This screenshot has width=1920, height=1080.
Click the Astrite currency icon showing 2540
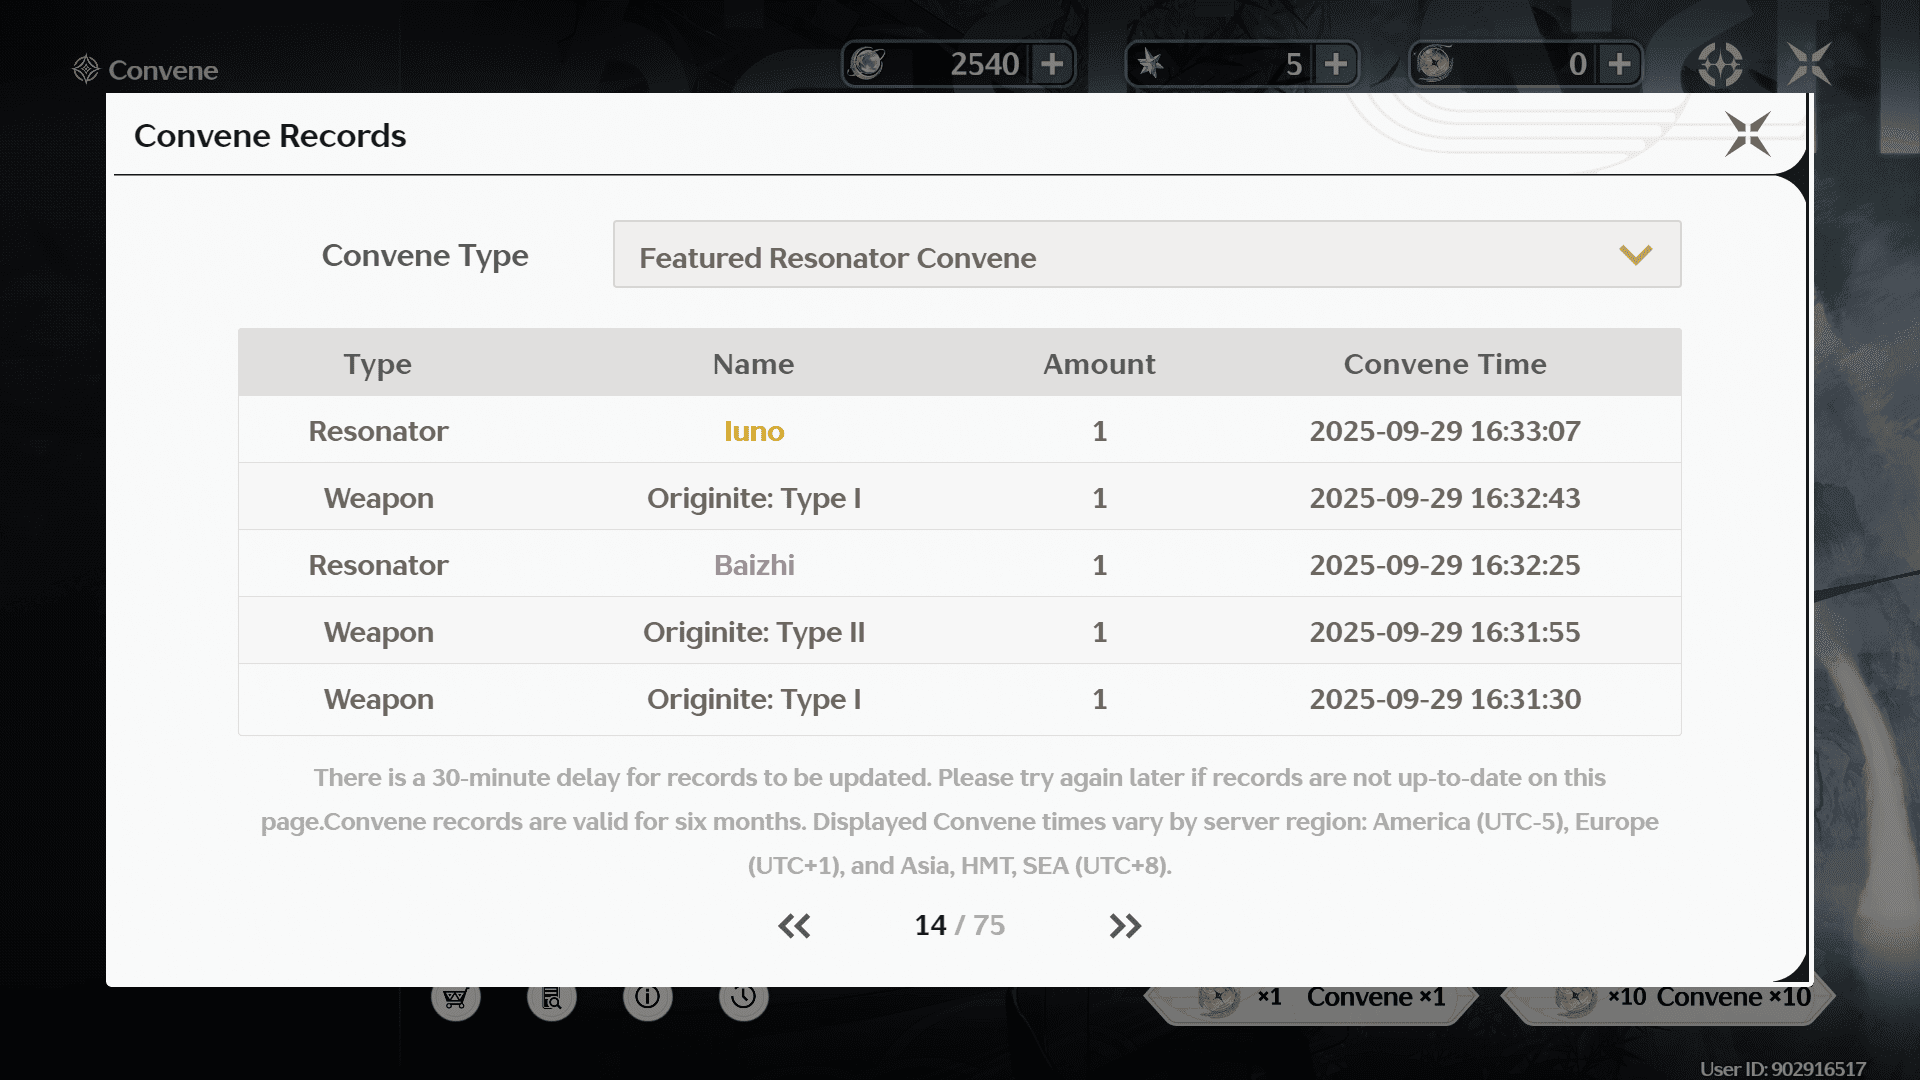pos(867,64)
